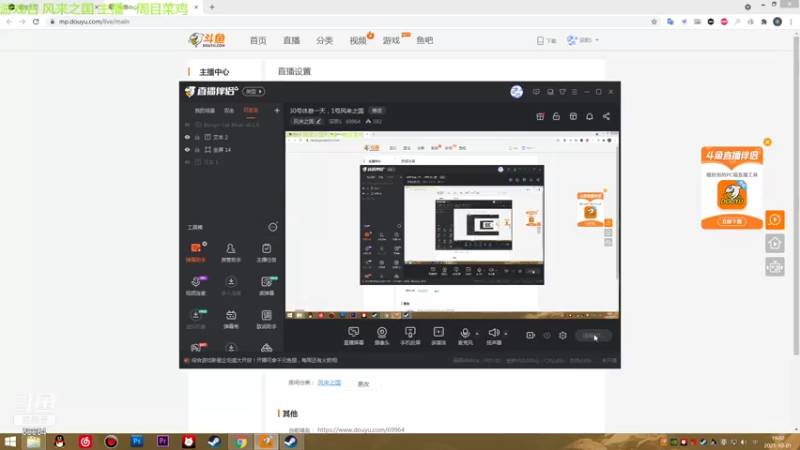
Task: Toggle visibility of the 全屏 14 source
Action: pyautogui.click(x=187, y=149)
